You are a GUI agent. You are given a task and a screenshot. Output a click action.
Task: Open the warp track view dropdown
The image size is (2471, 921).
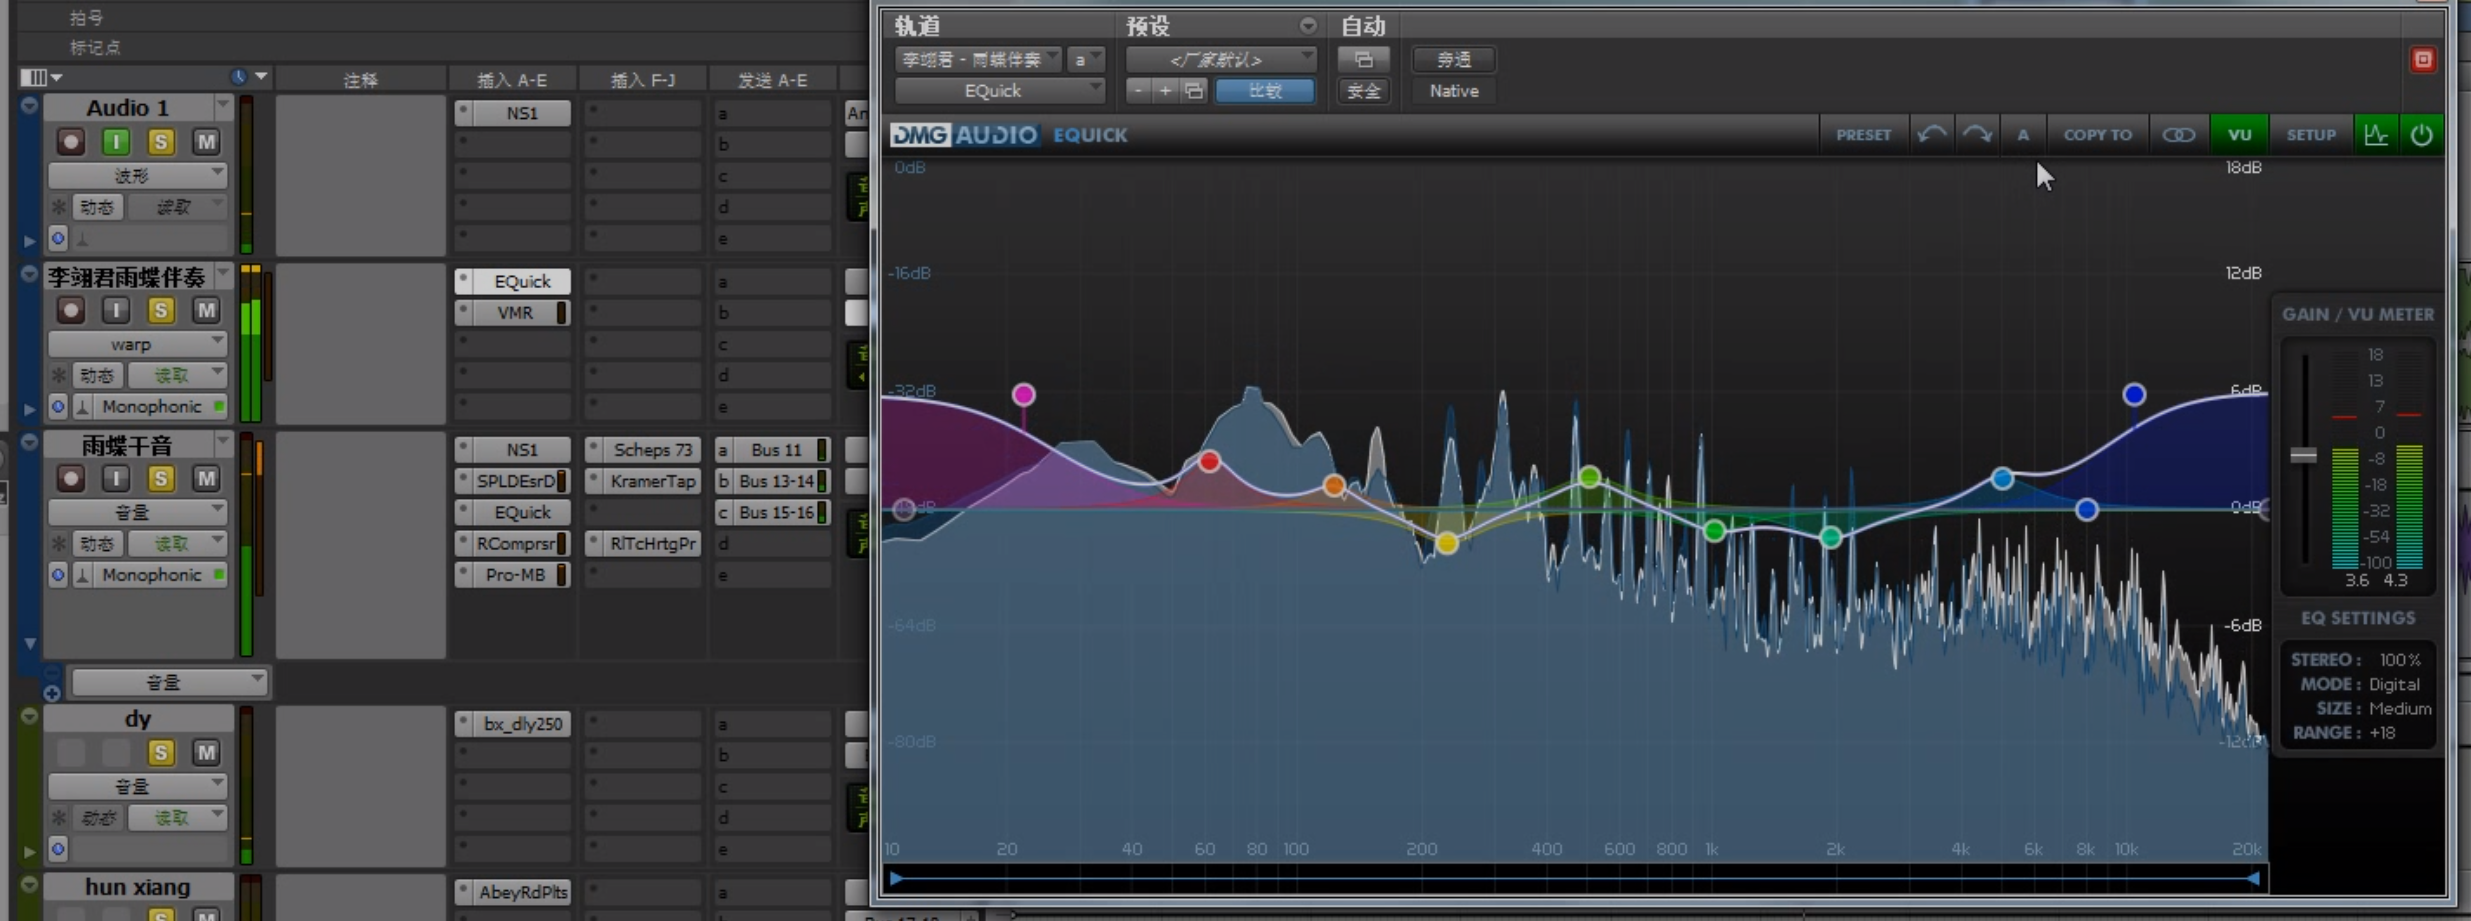[137, 344]
